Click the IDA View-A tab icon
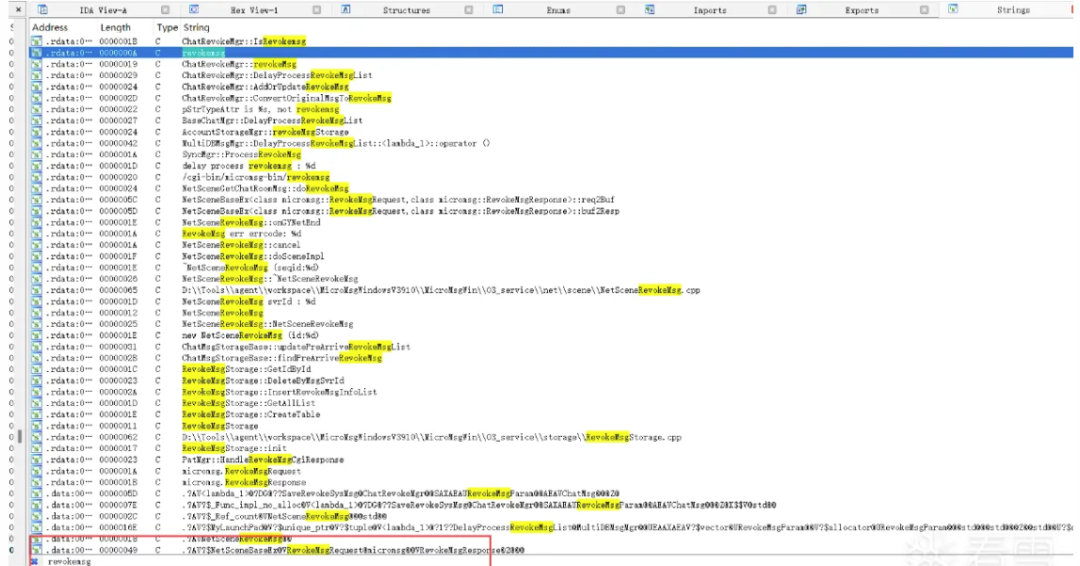Screen dimensions: 1080x566 pyautogui.click(x=43, y=10)
